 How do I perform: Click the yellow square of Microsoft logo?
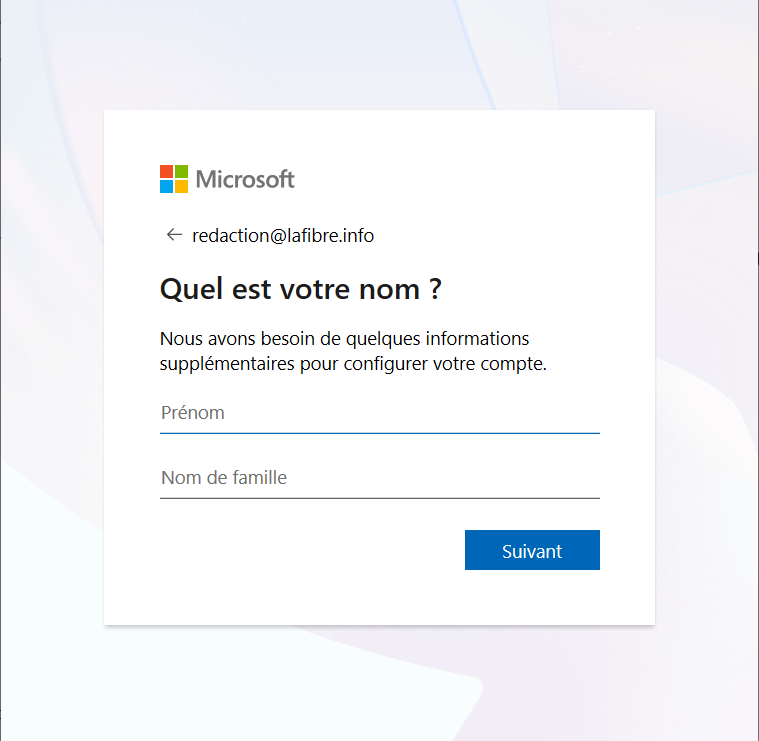181,187
